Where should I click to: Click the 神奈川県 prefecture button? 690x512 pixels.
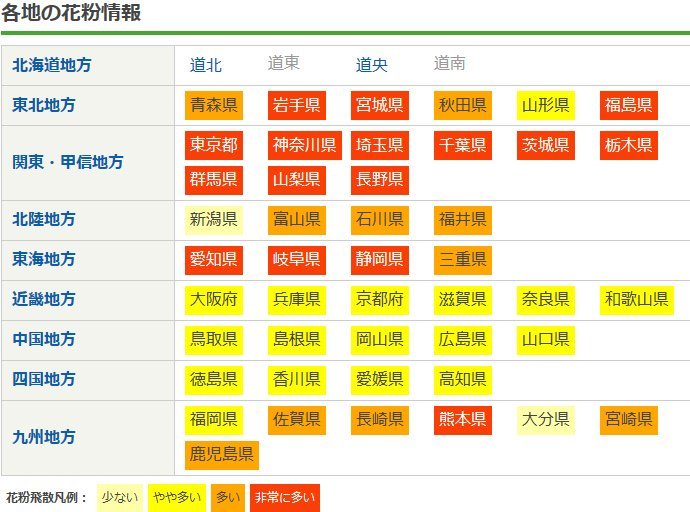[305, 145]
